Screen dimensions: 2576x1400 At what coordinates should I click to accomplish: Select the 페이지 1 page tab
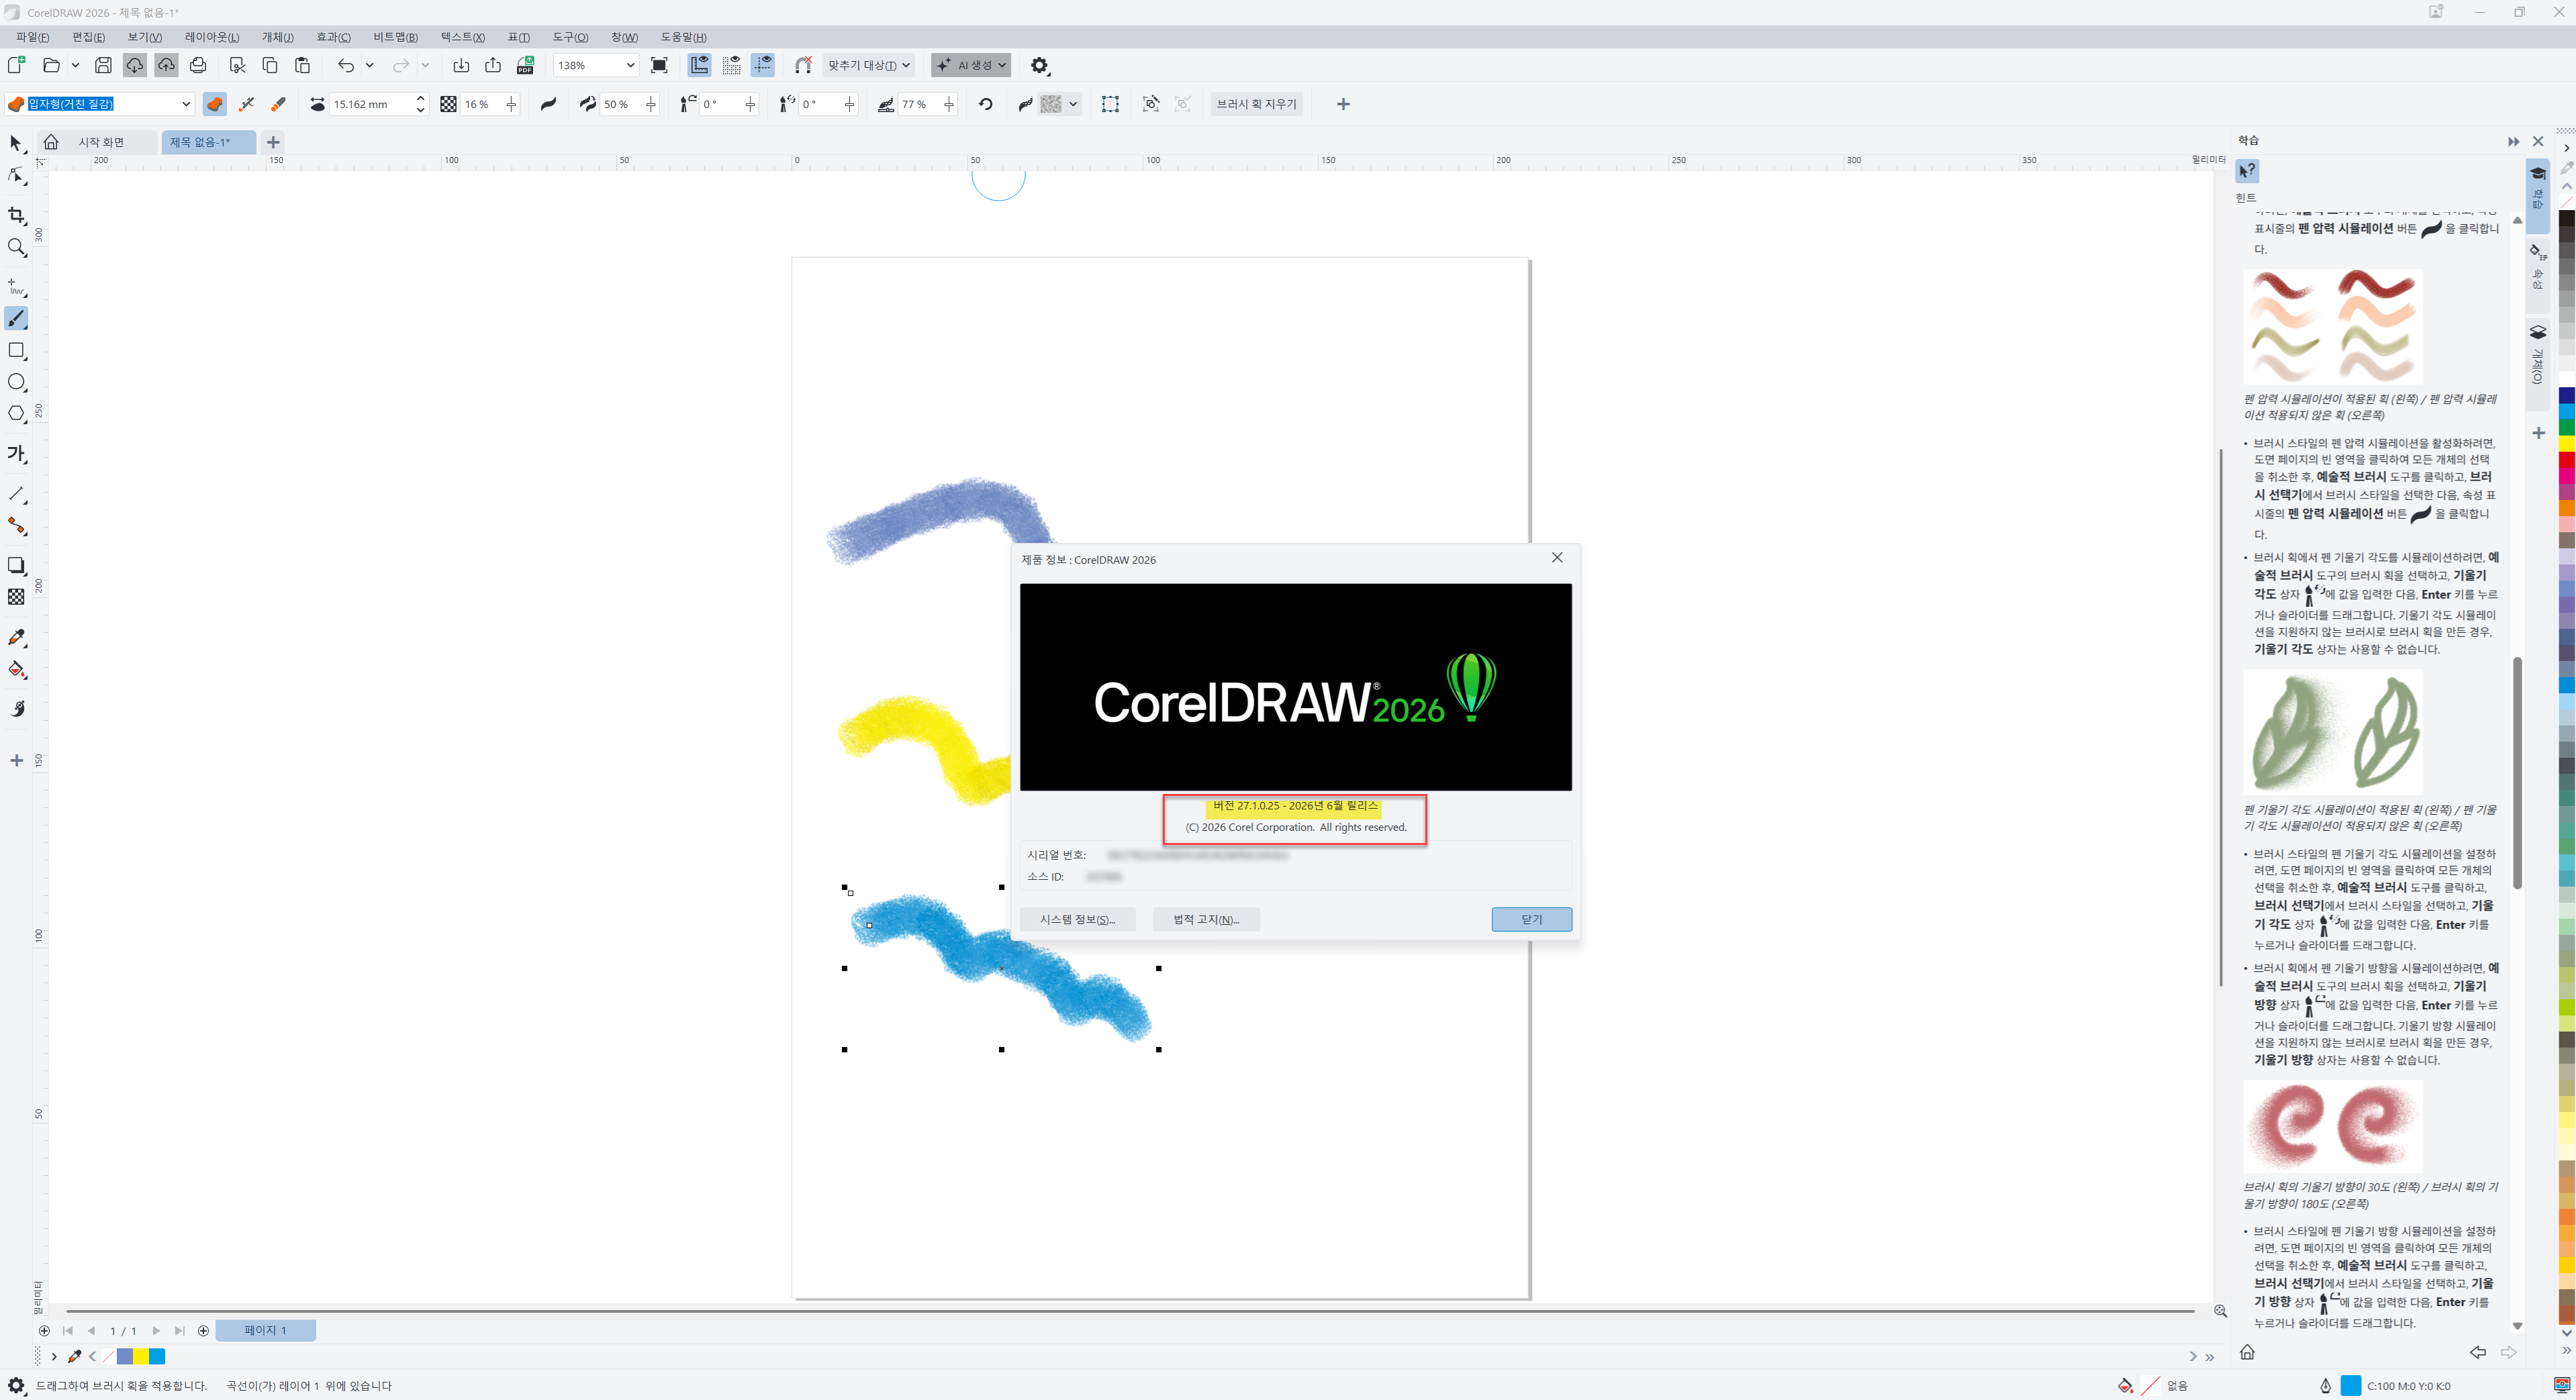pos(265,1330)
